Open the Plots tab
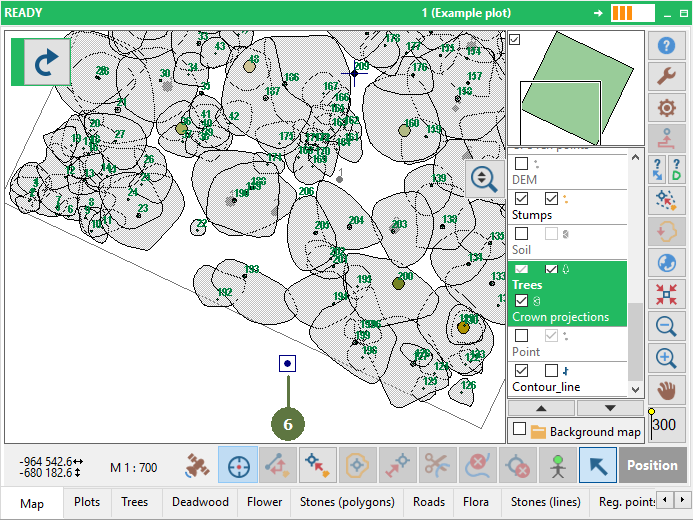Viewport: 693px width, 520px height. pos(87,502)
